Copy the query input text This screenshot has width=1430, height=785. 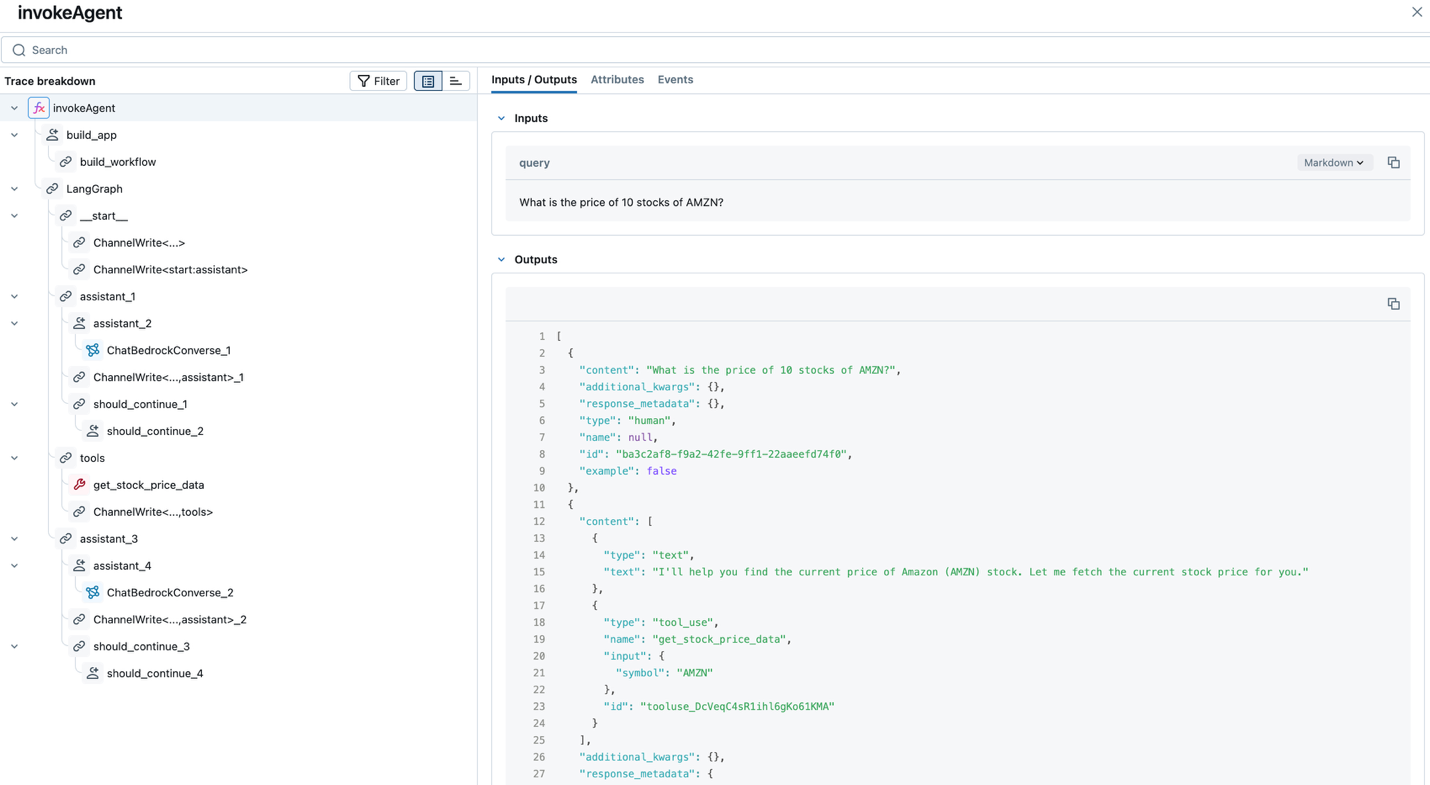pos(1393,163)
